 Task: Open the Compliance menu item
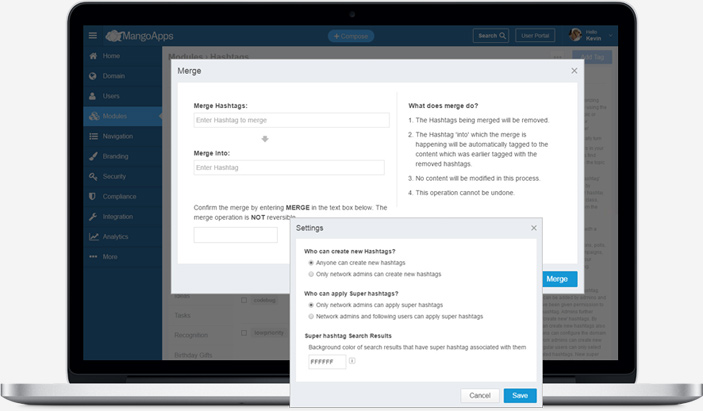122,196
